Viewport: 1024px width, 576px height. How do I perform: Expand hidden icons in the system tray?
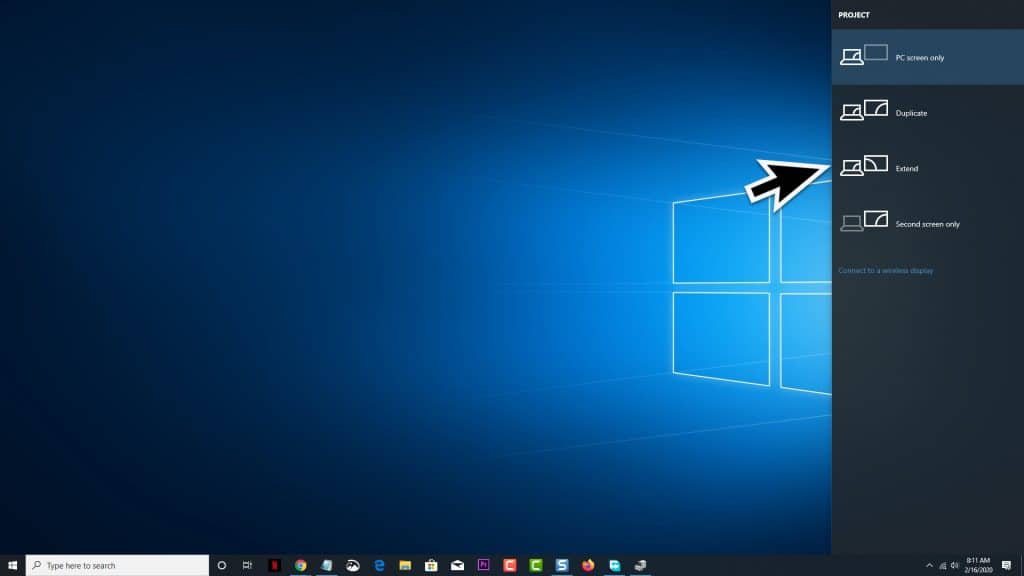point(930,564)
